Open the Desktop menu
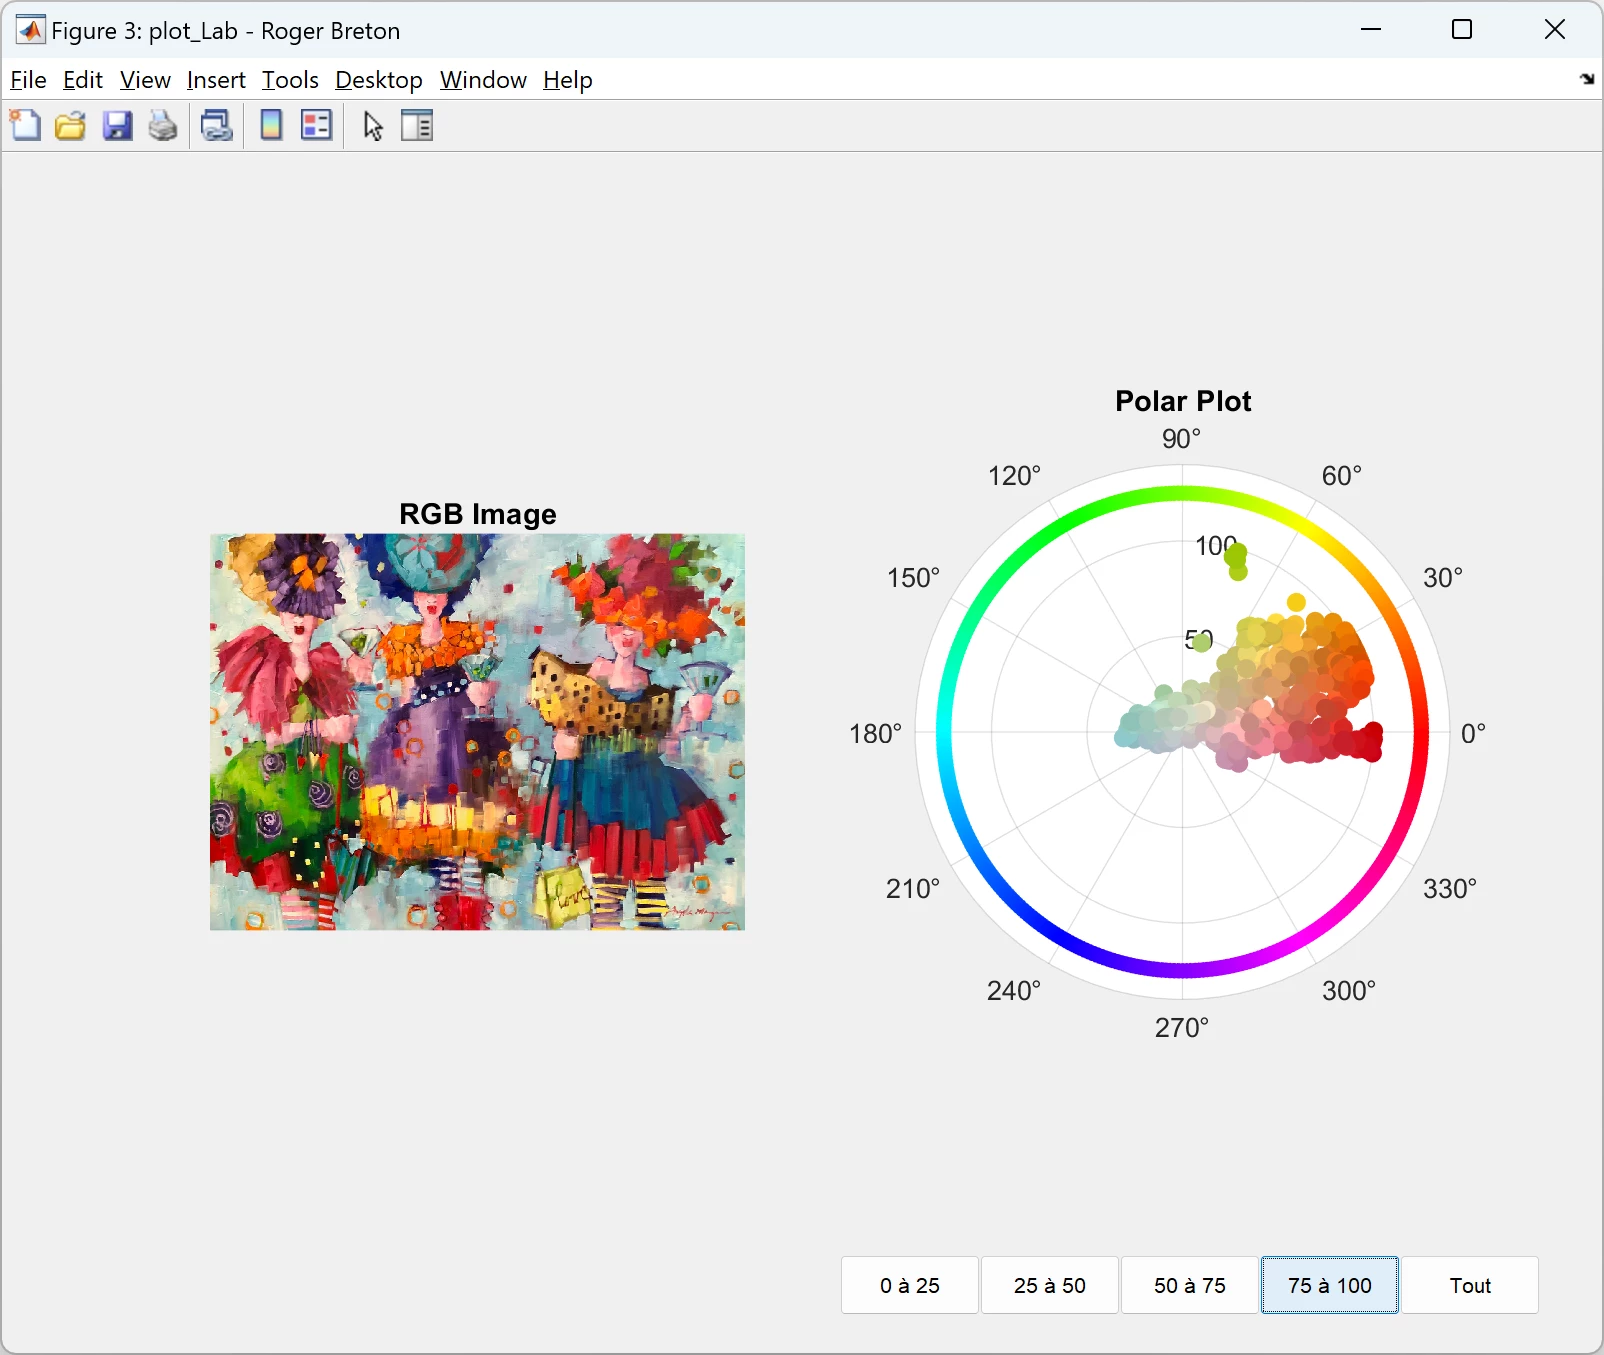This screenshot has height=1355, width=1604. (x=379, y=80)
